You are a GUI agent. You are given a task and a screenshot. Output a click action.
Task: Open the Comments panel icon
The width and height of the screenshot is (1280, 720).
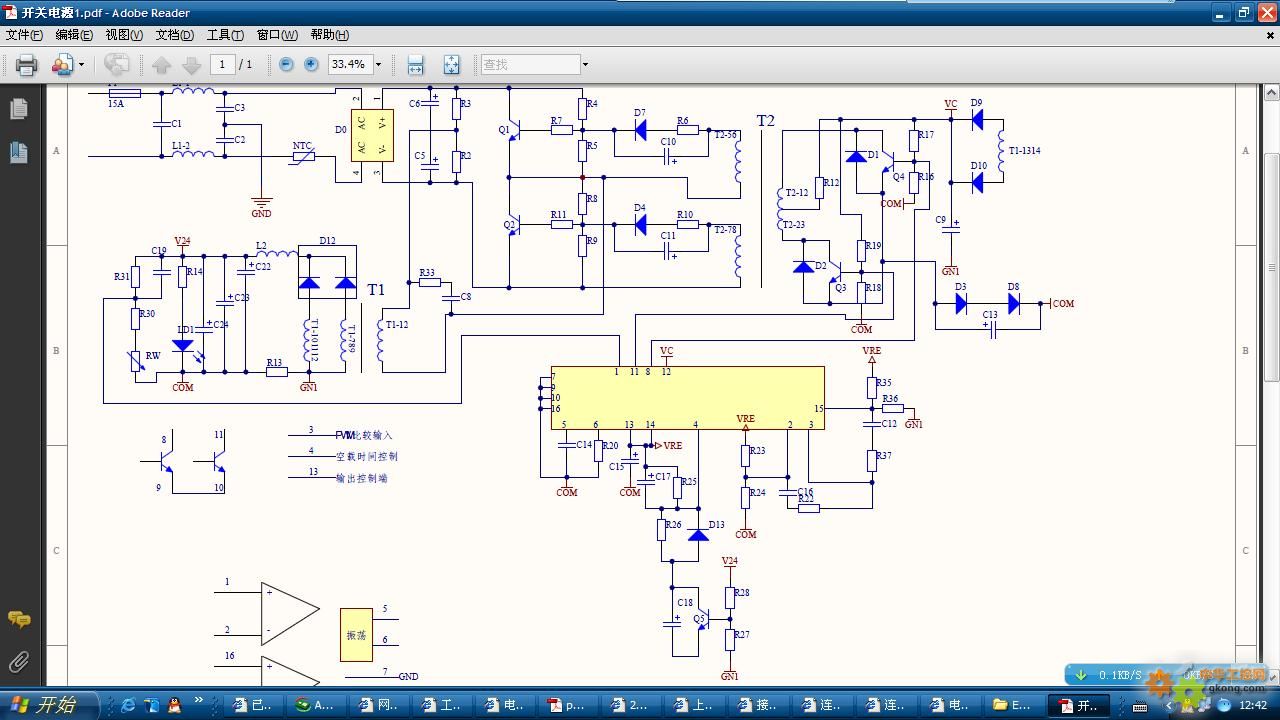(x=18, y=620)
